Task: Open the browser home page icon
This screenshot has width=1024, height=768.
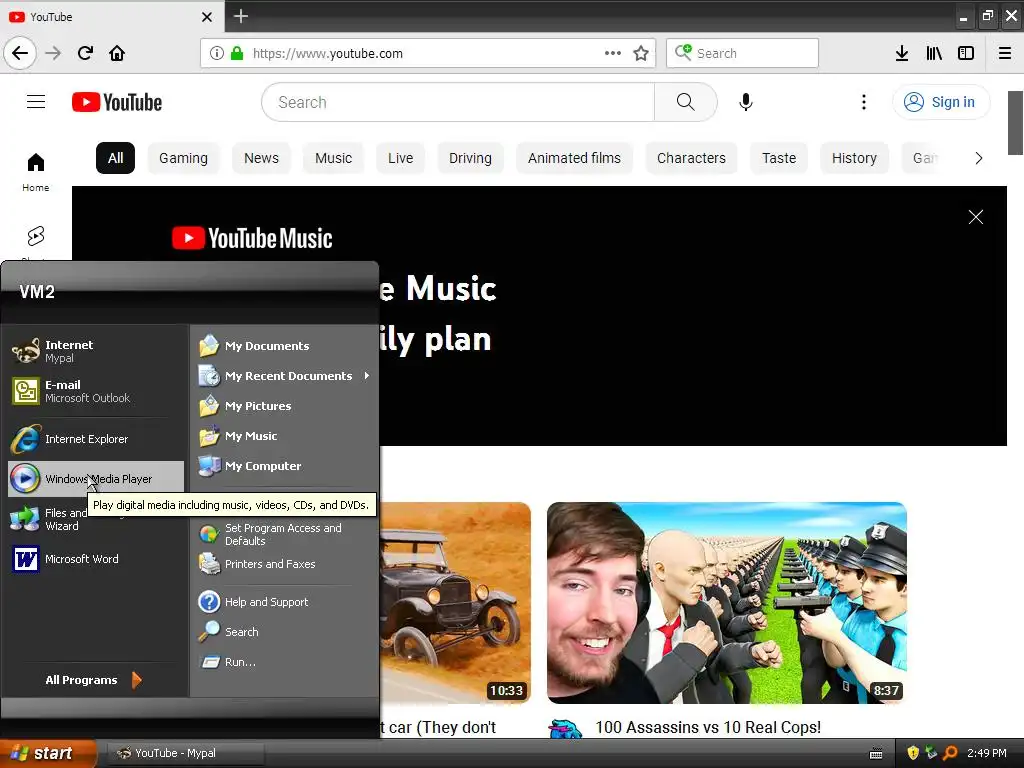Action: pyautogui.click(x=117, y=53)
